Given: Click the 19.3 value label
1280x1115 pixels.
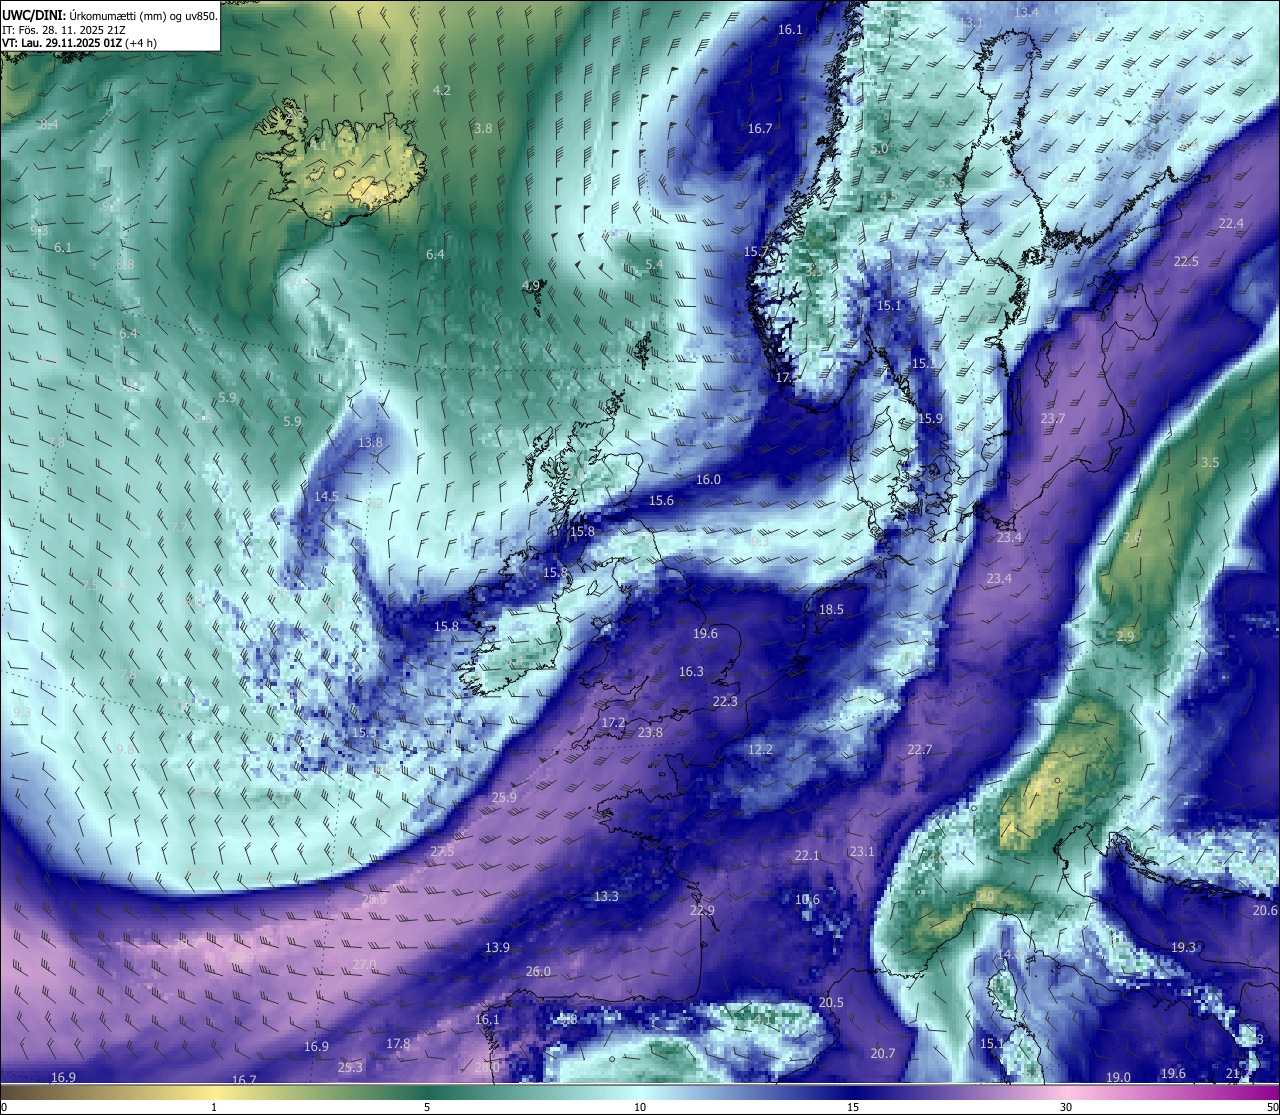Looking at the screenshot, I should point(1183,946).
